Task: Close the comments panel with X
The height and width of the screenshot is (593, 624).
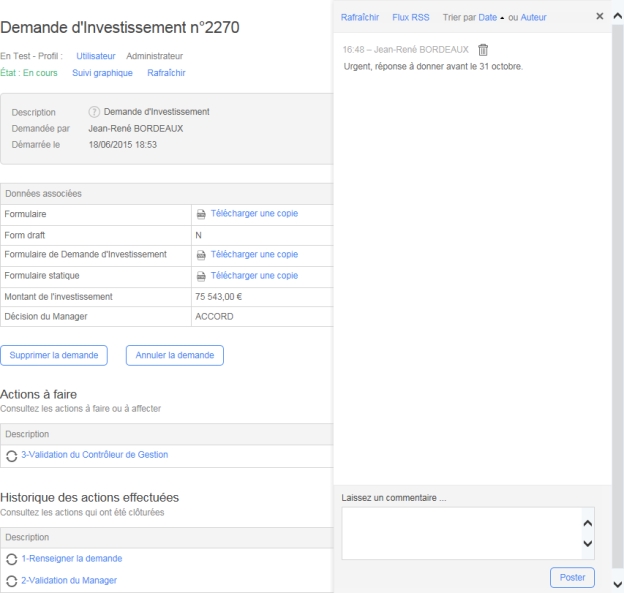Action: click(599, 17)
